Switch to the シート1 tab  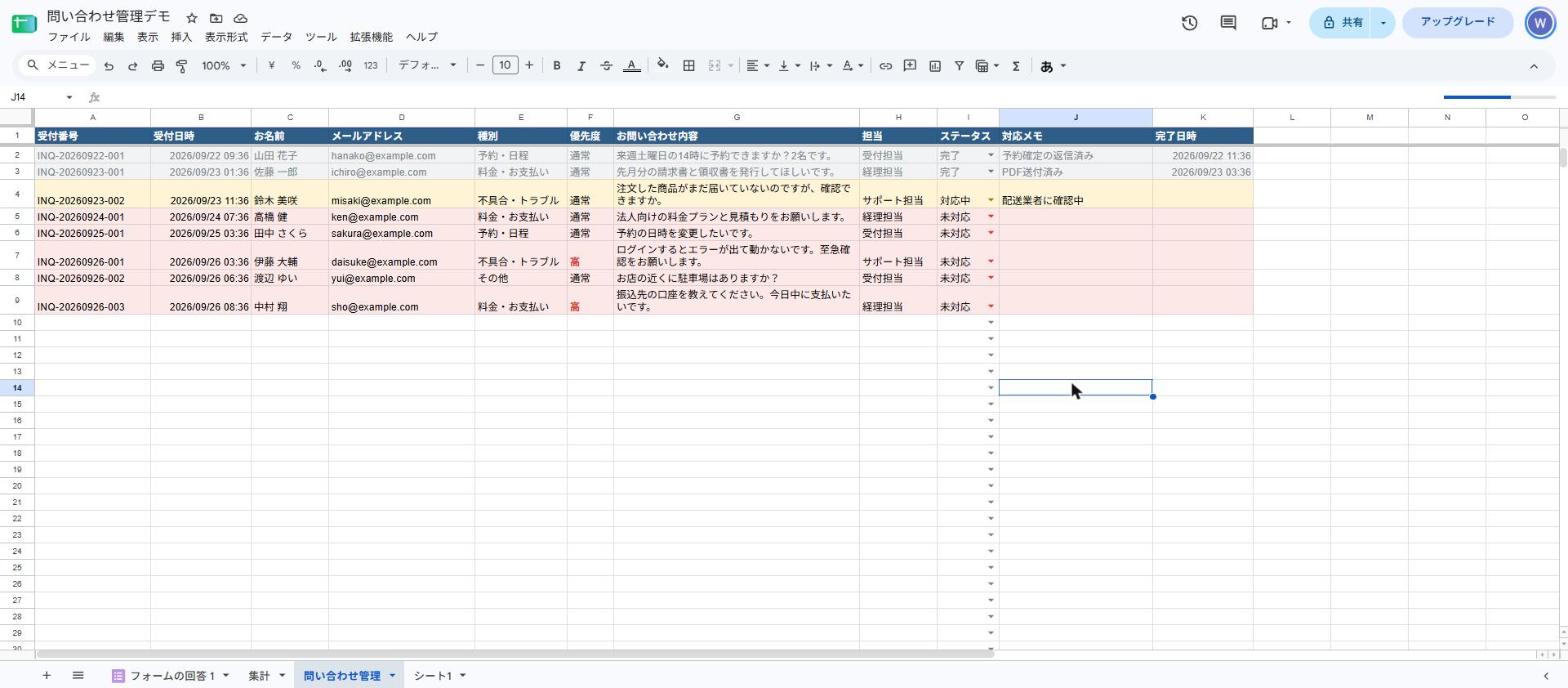(x=433, y=676)
